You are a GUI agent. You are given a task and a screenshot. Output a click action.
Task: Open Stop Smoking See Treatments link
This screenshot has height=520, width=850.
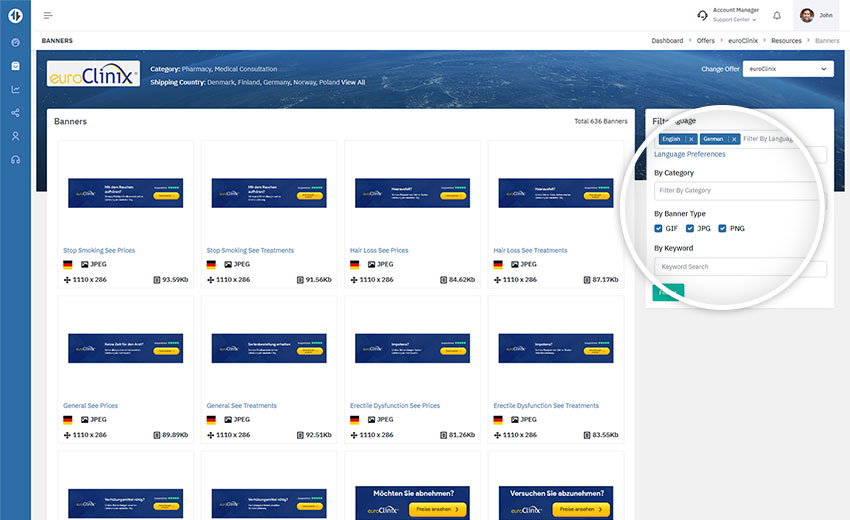(250, 251)
